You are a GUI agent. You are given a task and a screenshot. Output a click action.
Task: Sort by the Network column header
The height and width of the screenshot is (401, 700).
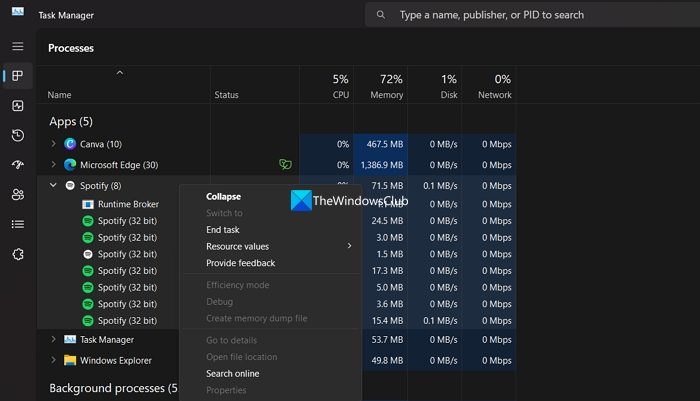tap(495, 95)
